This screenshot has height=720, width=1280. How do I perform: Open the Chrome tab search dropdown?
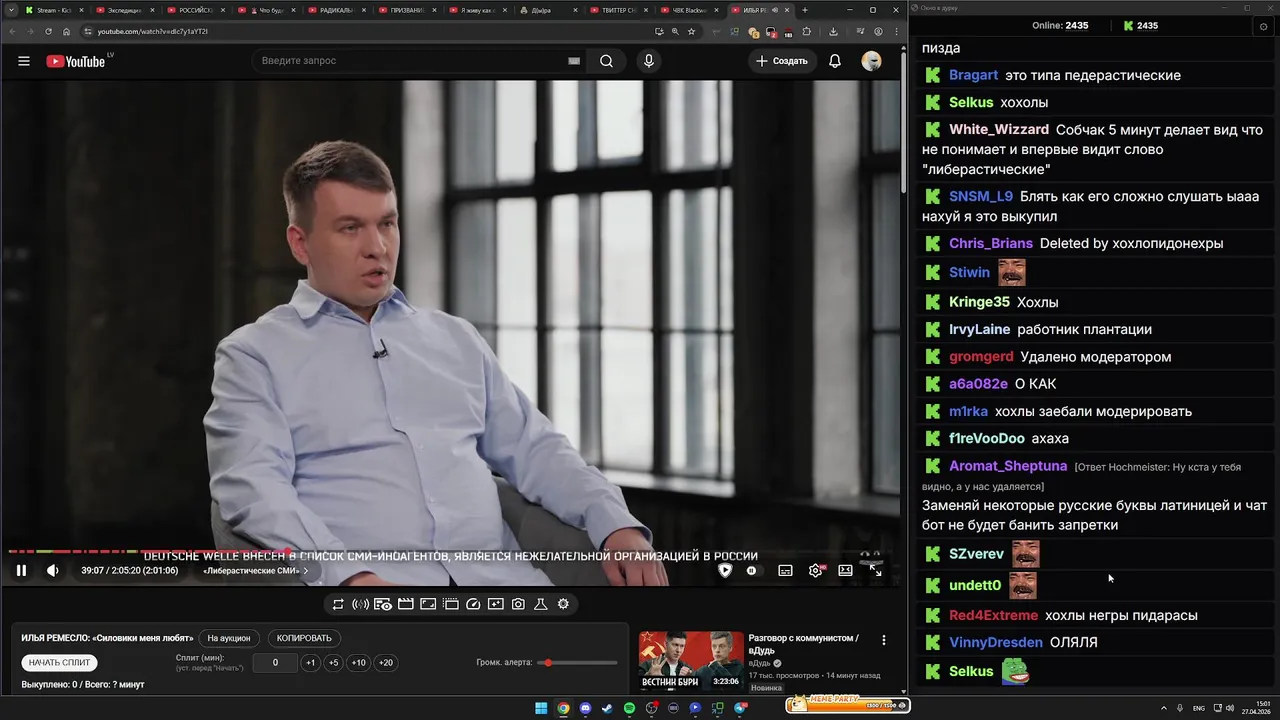(x=12, y=10)
